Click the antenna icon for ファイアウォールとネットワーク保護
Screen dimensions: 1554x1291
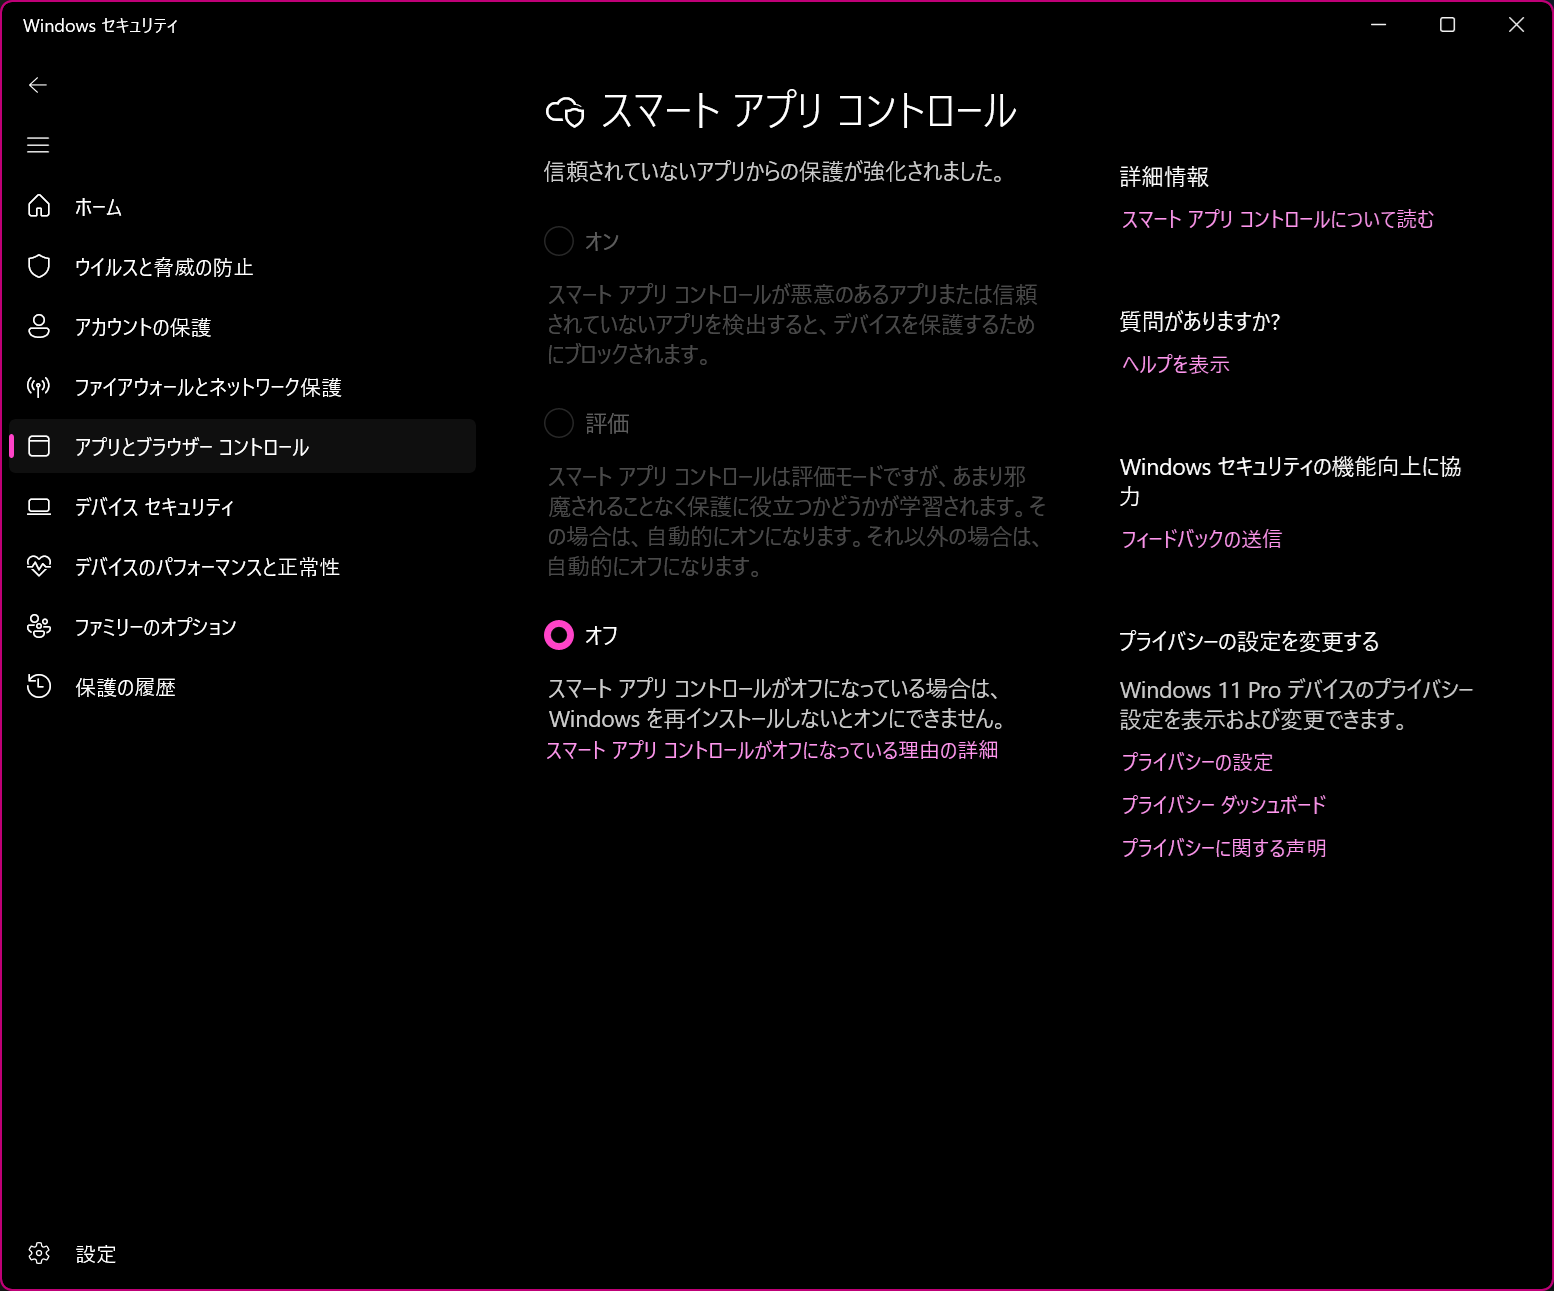[39, 386]
